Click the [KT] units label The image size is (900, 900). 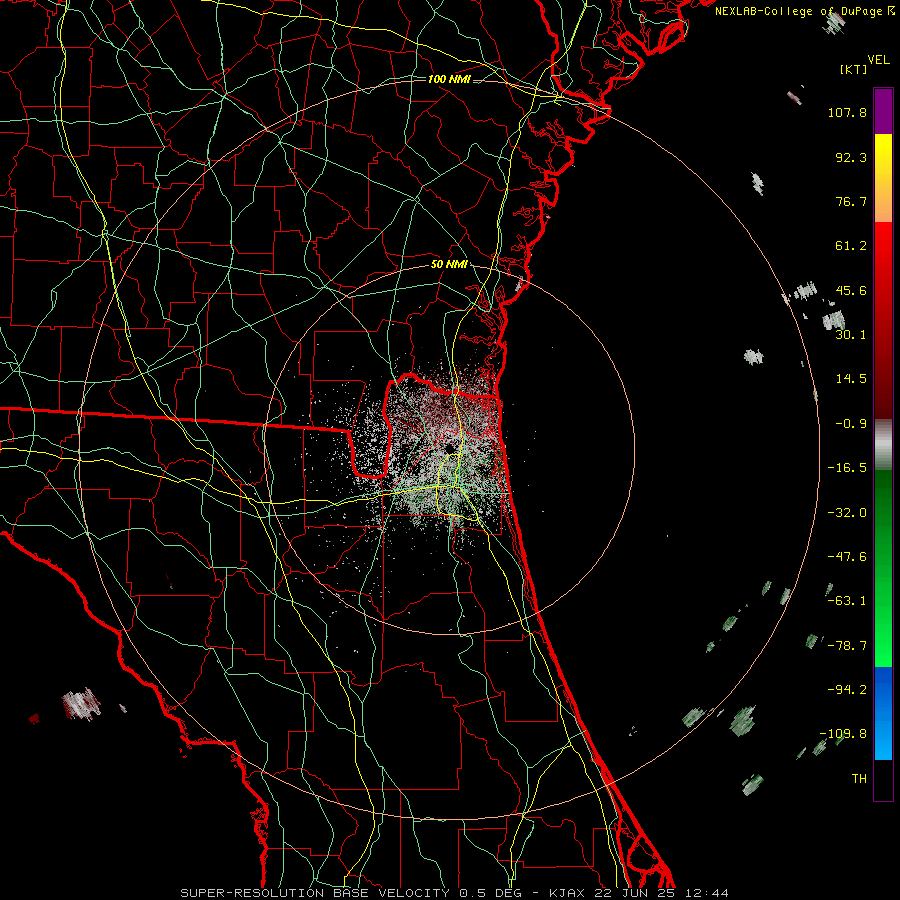point(854,69)
